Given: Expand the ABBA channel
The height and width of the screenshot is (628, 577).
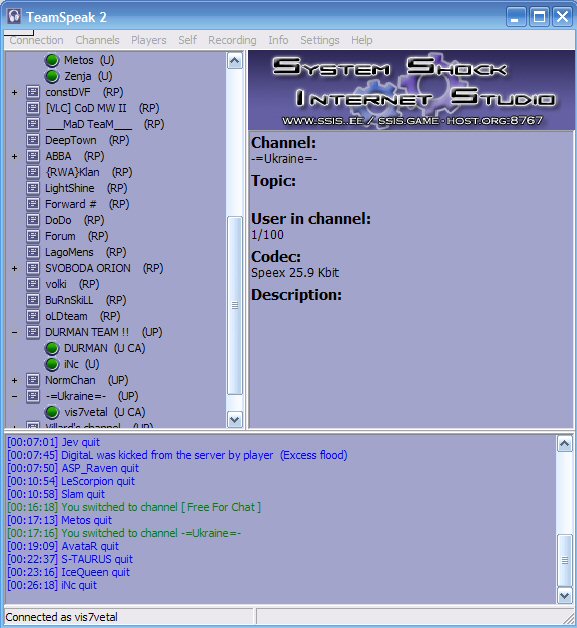Looking at the screenshot, I should [14, 156].
